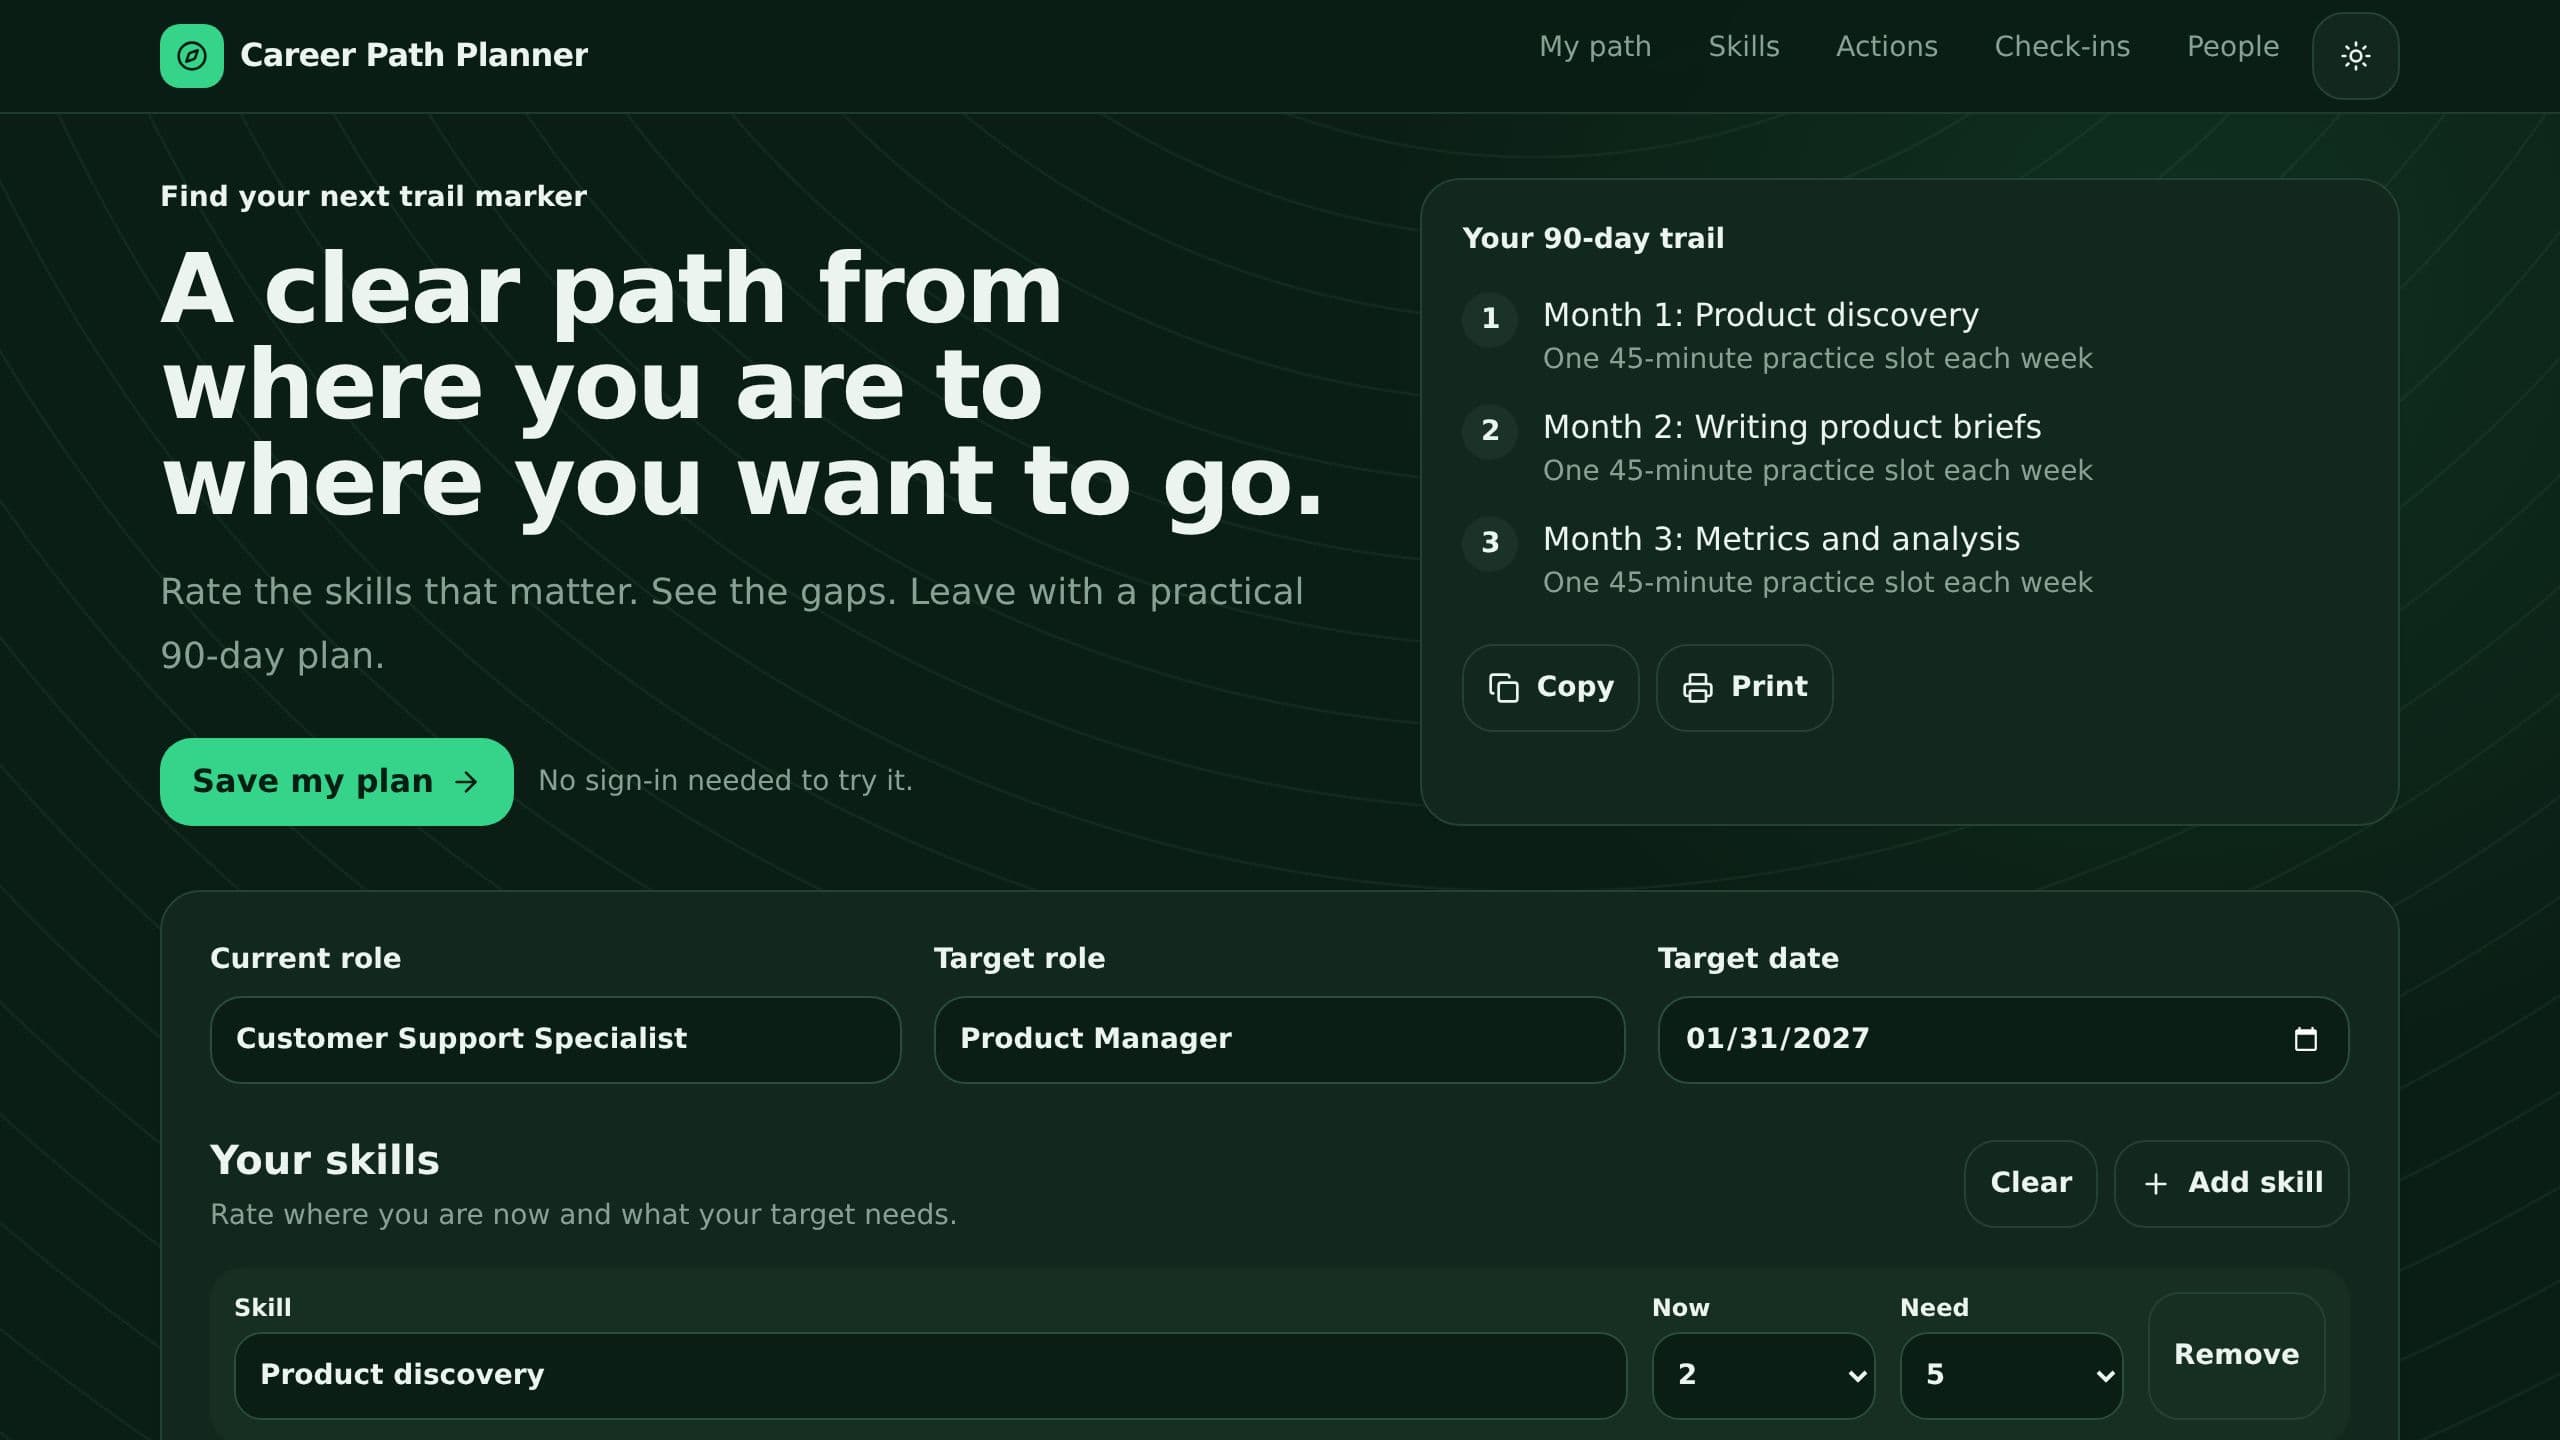Remove the Product discovery skill

coord(2236,1355)
